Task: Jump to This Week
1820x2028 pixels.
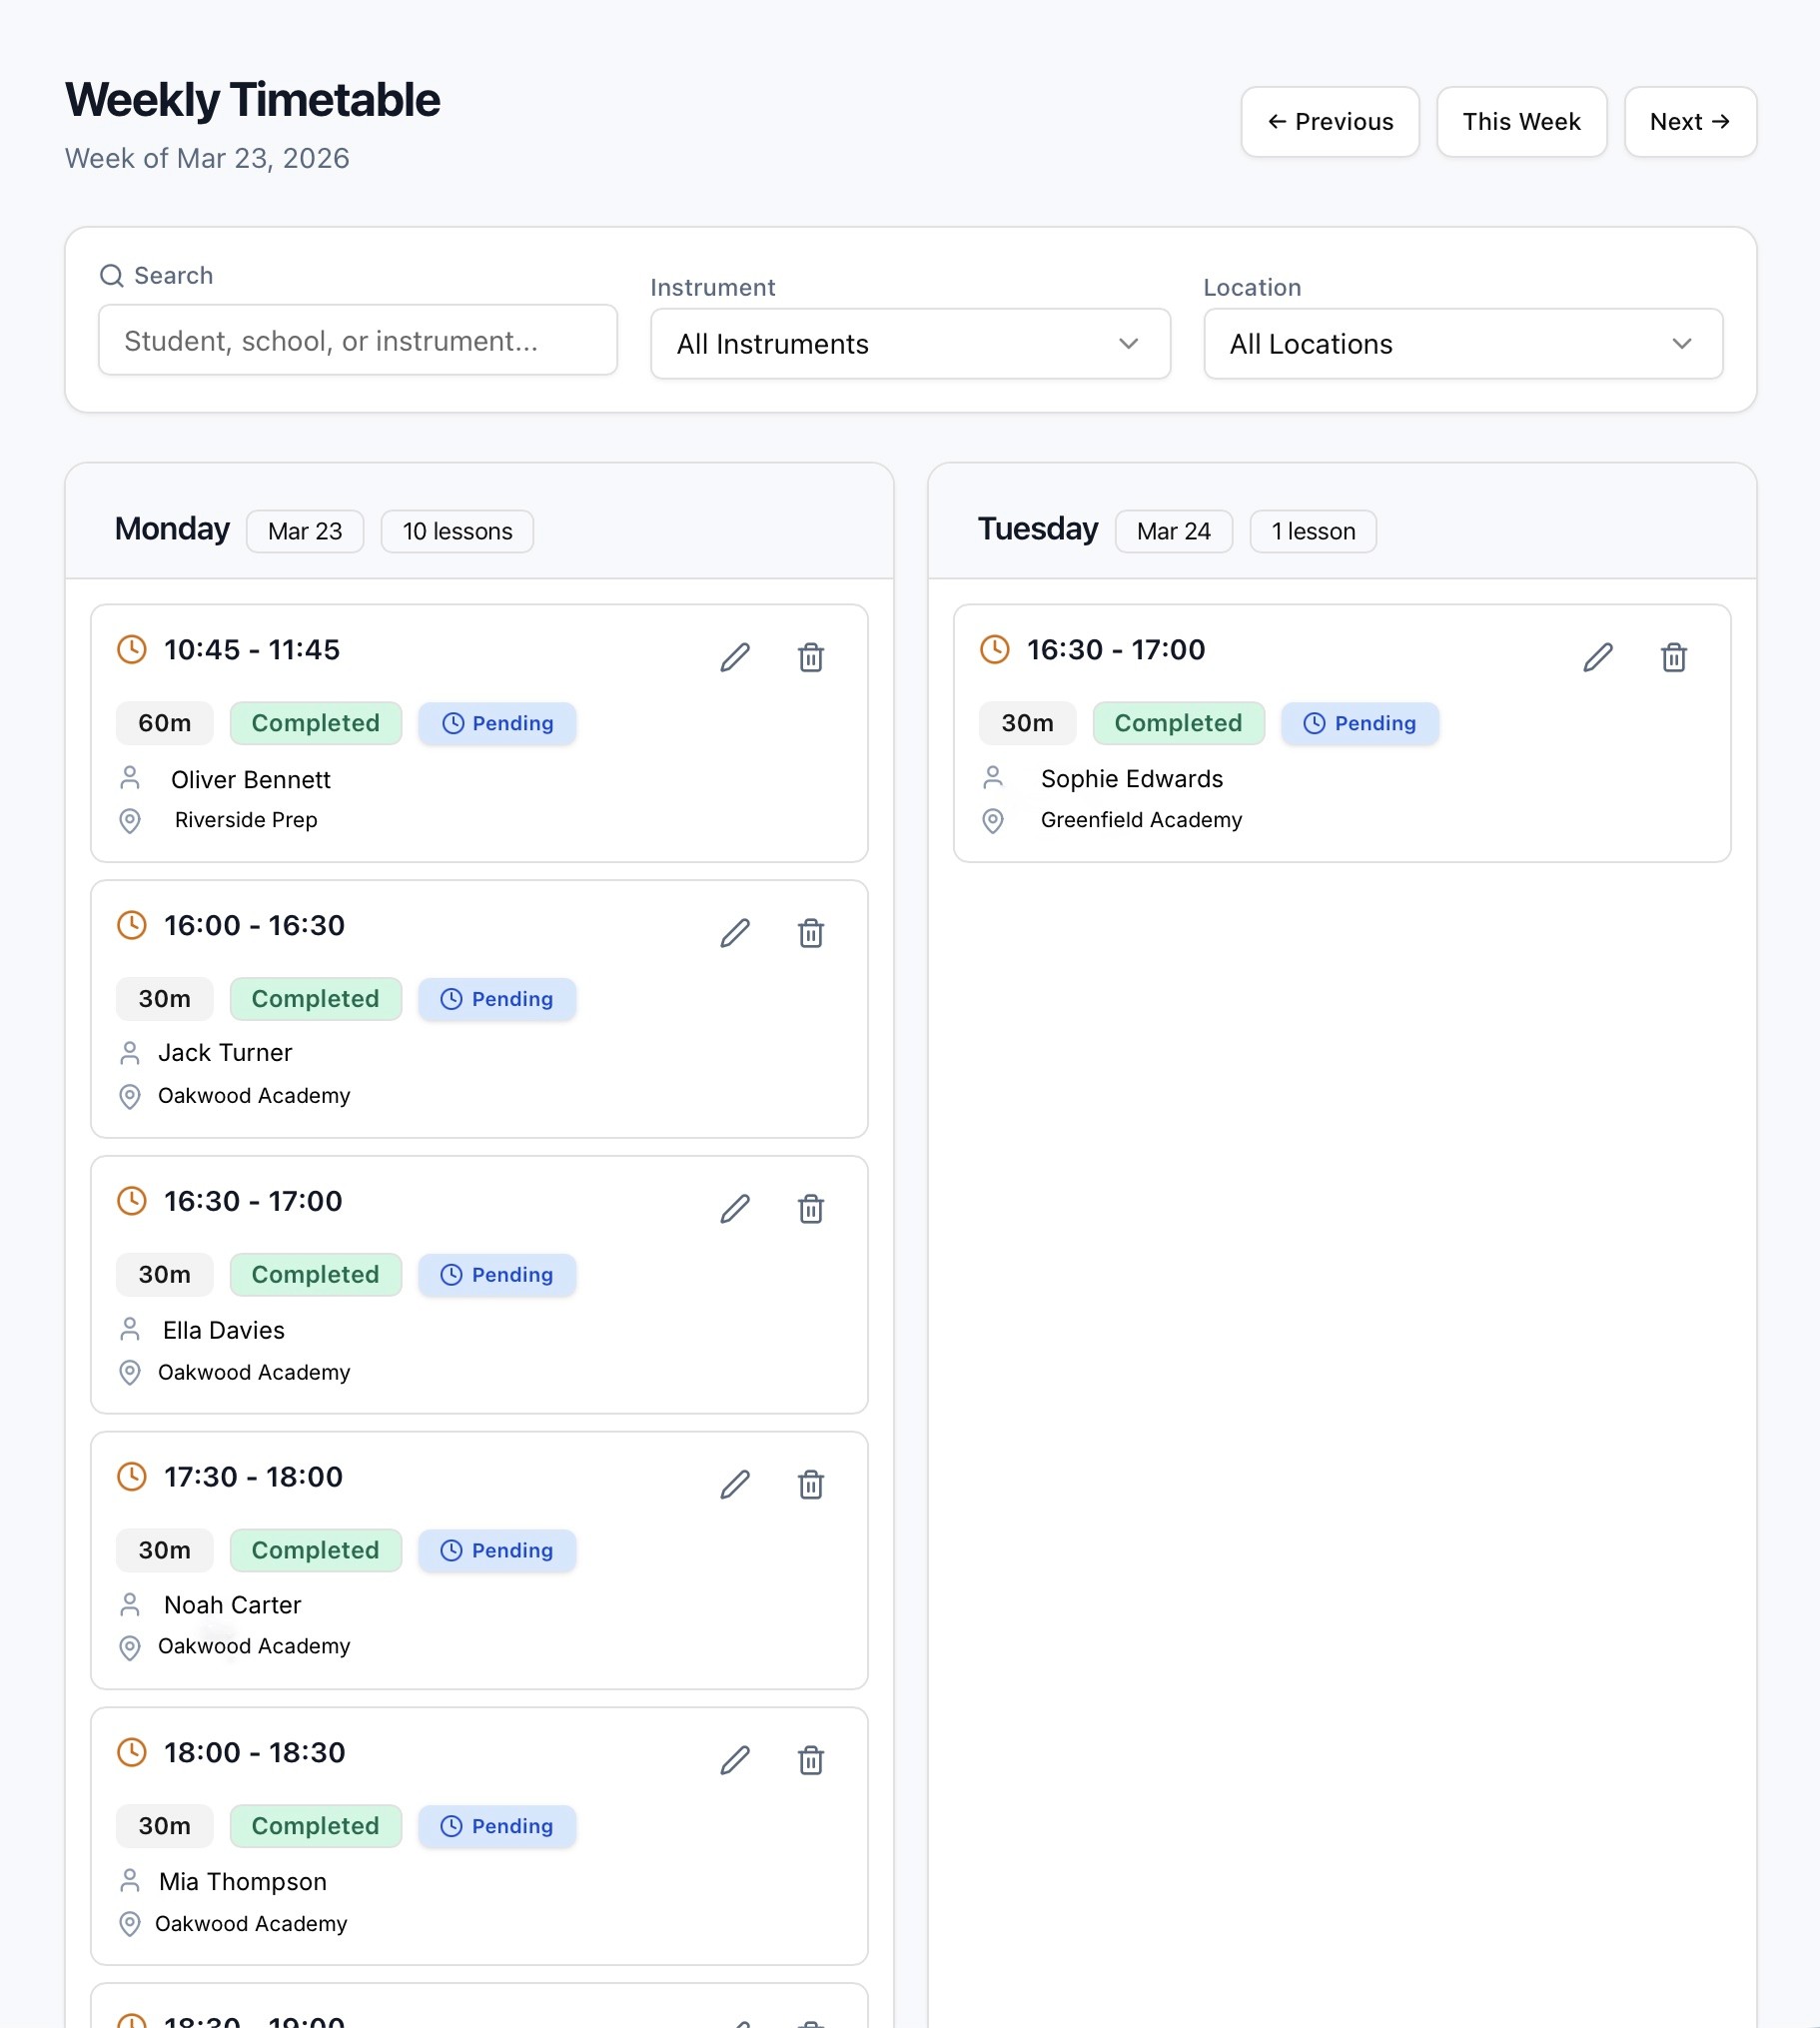Action: pos(1521,122)
